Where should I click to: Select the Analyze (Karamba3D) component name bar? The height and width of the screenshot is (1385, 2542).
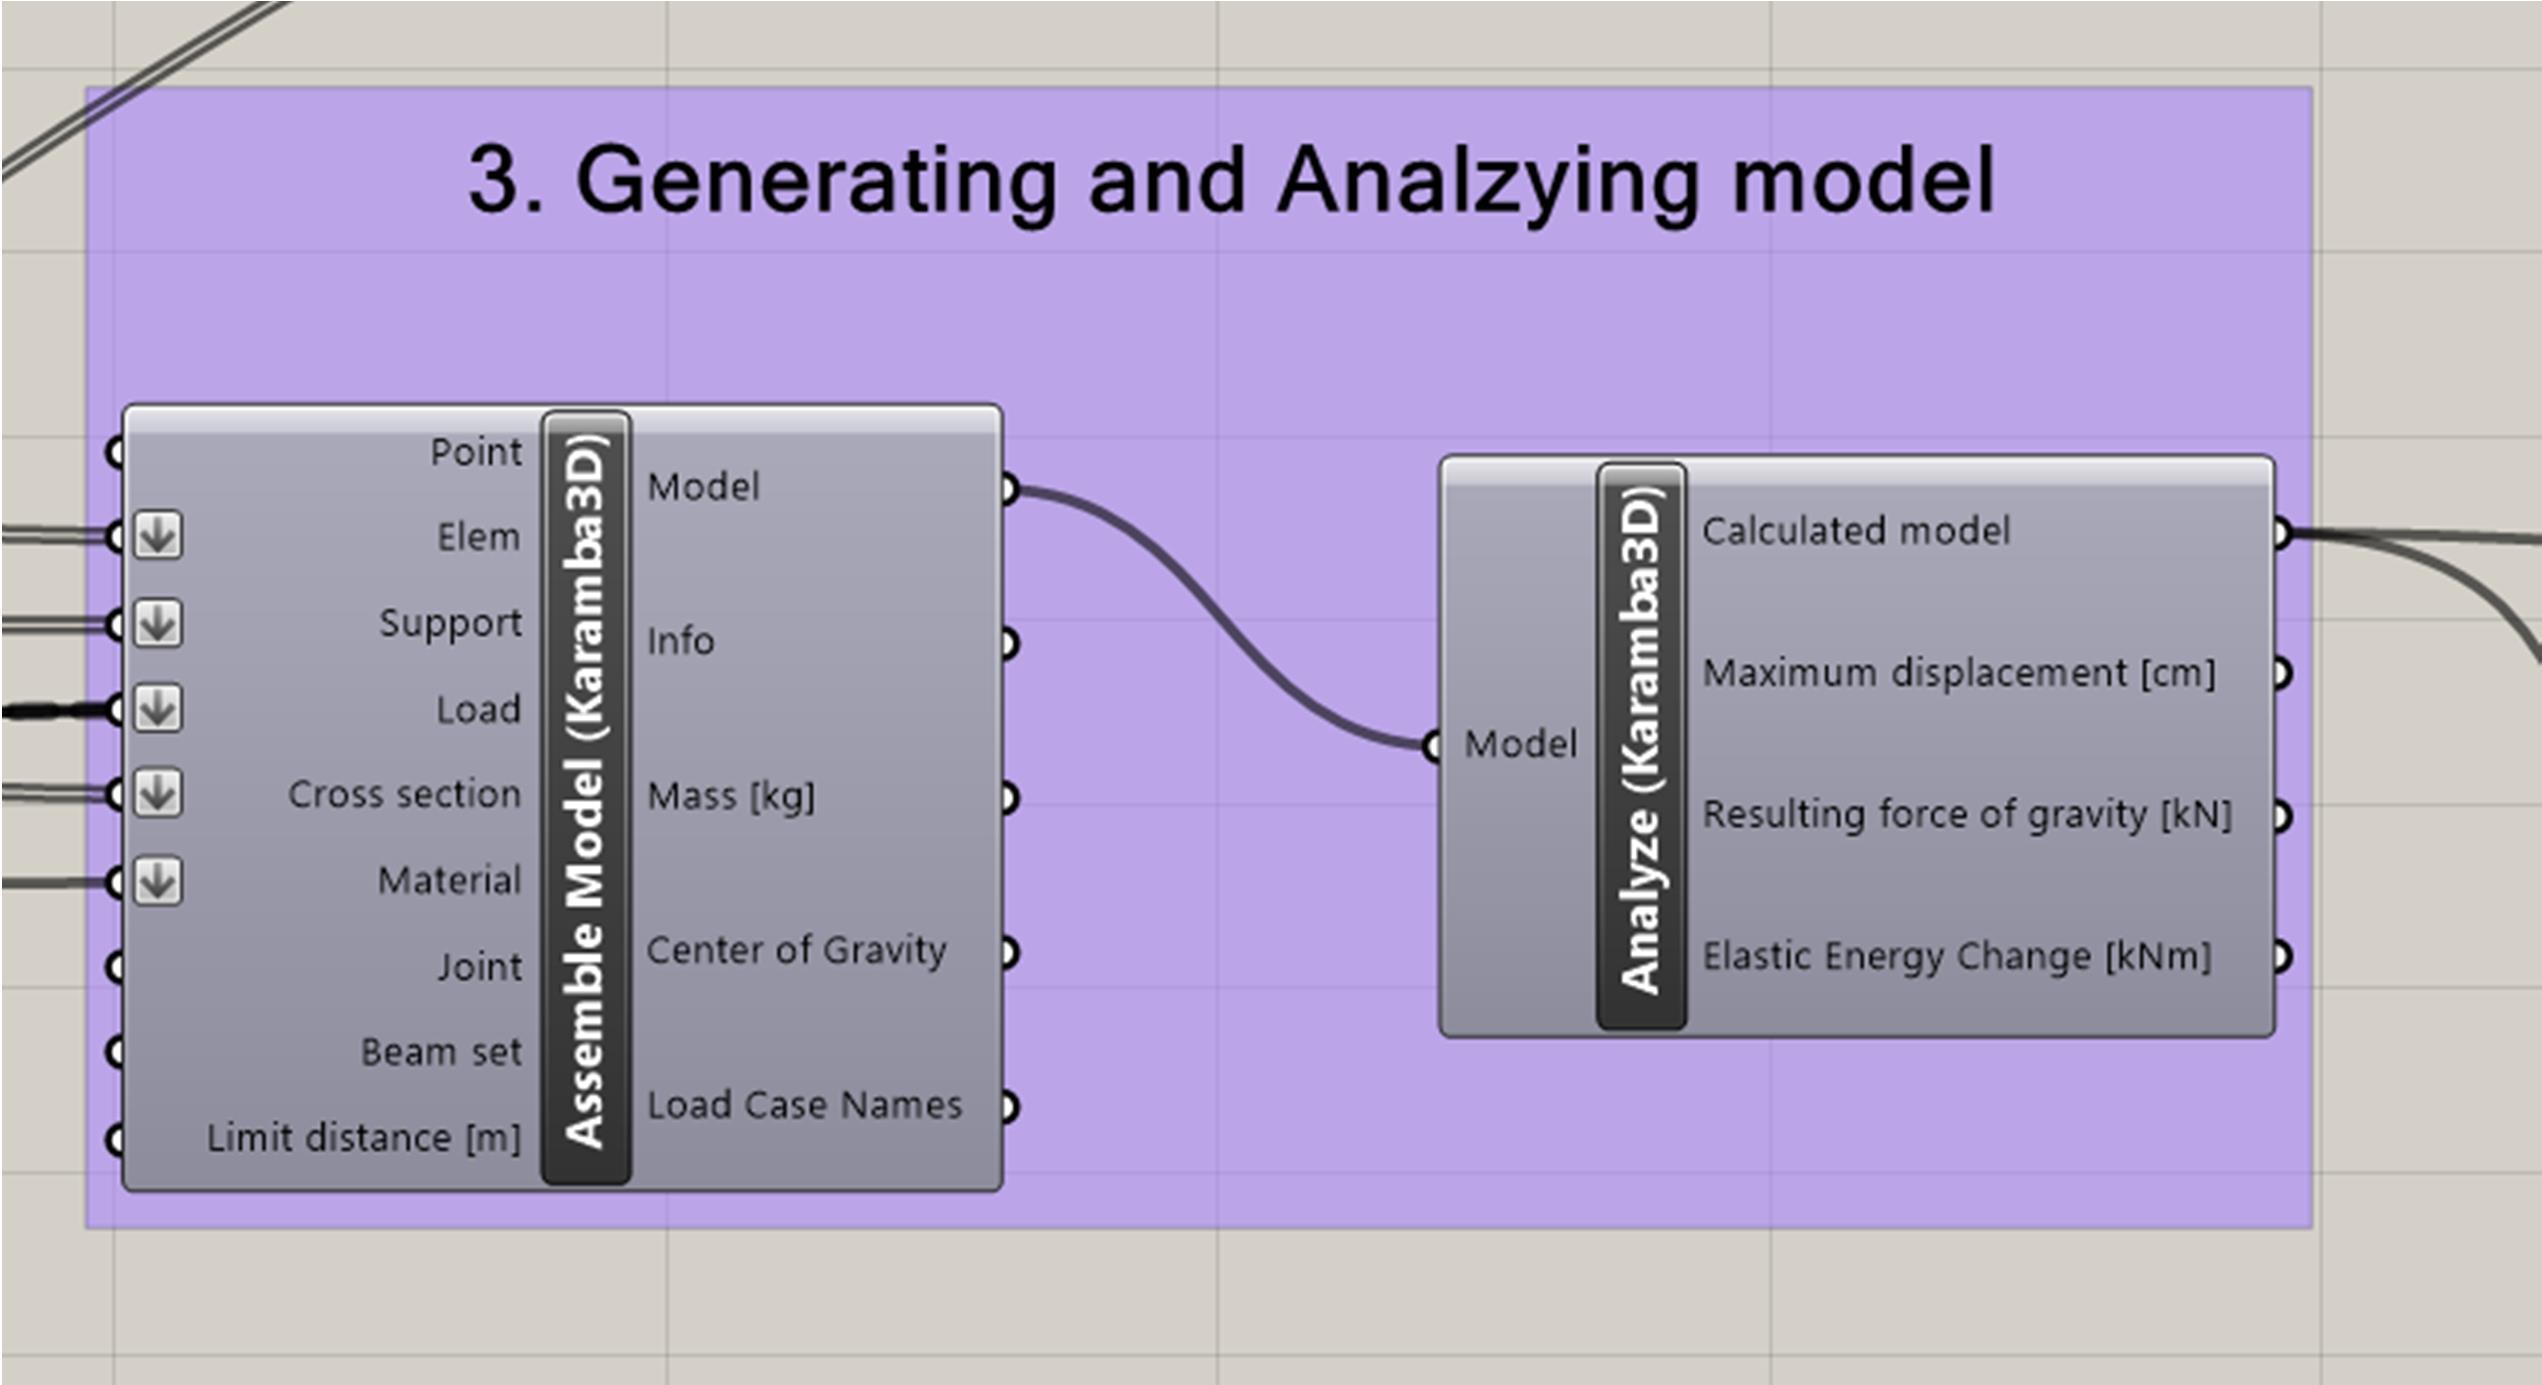pos(1641,745)
